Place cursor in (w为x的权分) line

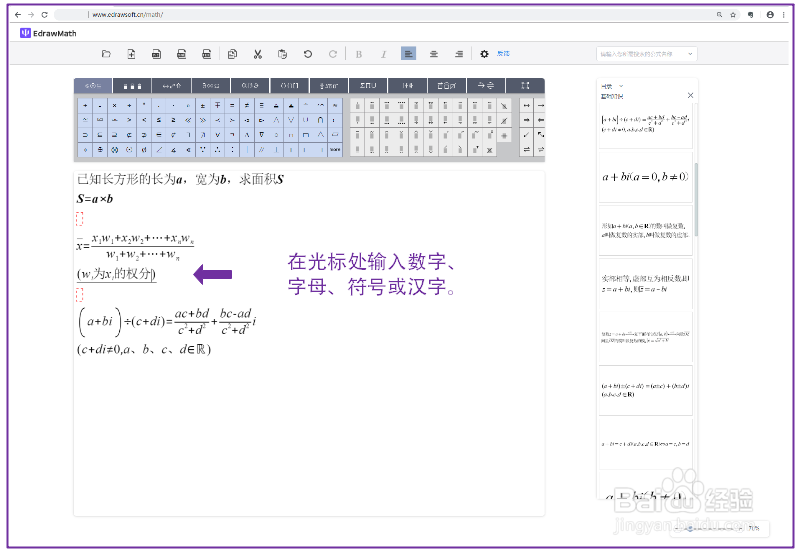(x=116, y=274)
